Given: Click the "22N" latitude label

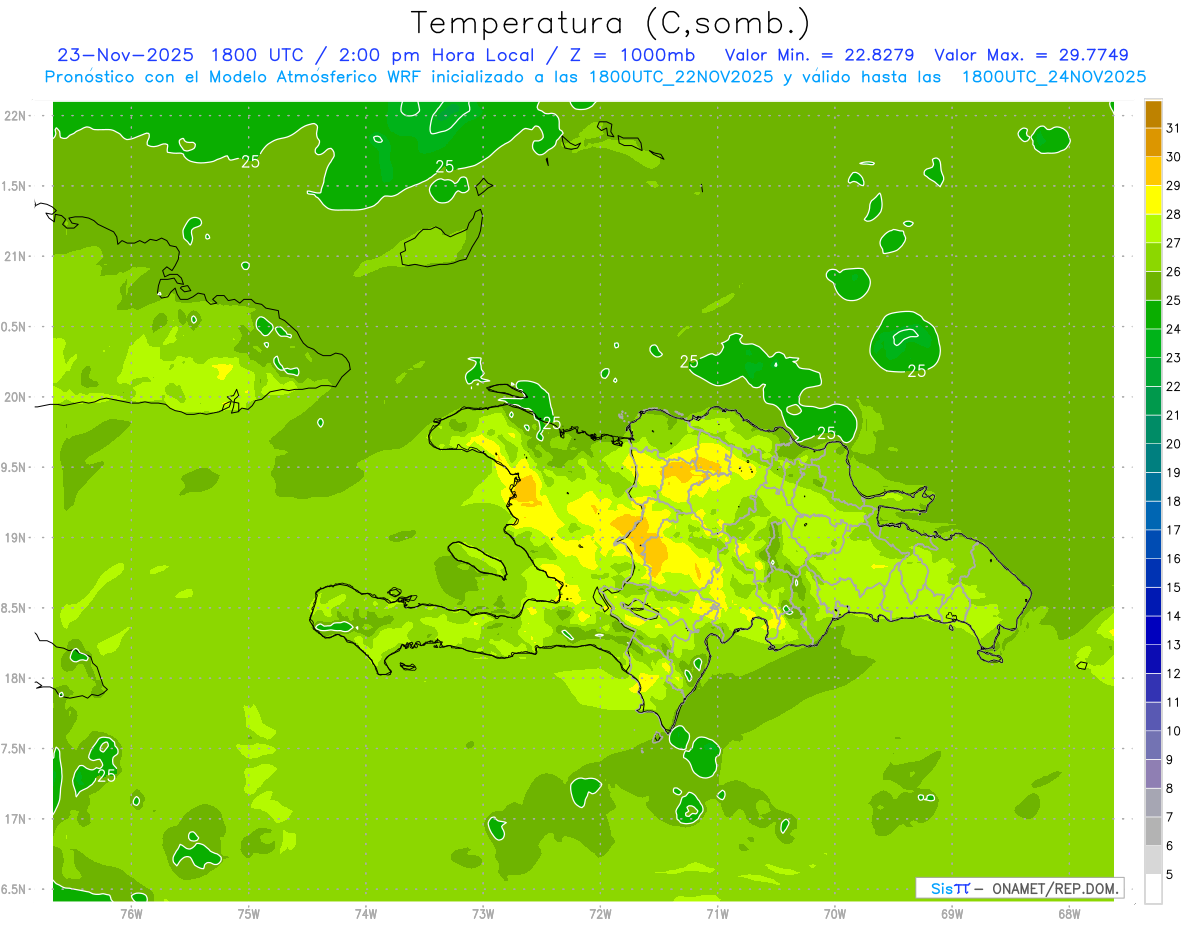Looking at the screenshot, I should [16, 116].
